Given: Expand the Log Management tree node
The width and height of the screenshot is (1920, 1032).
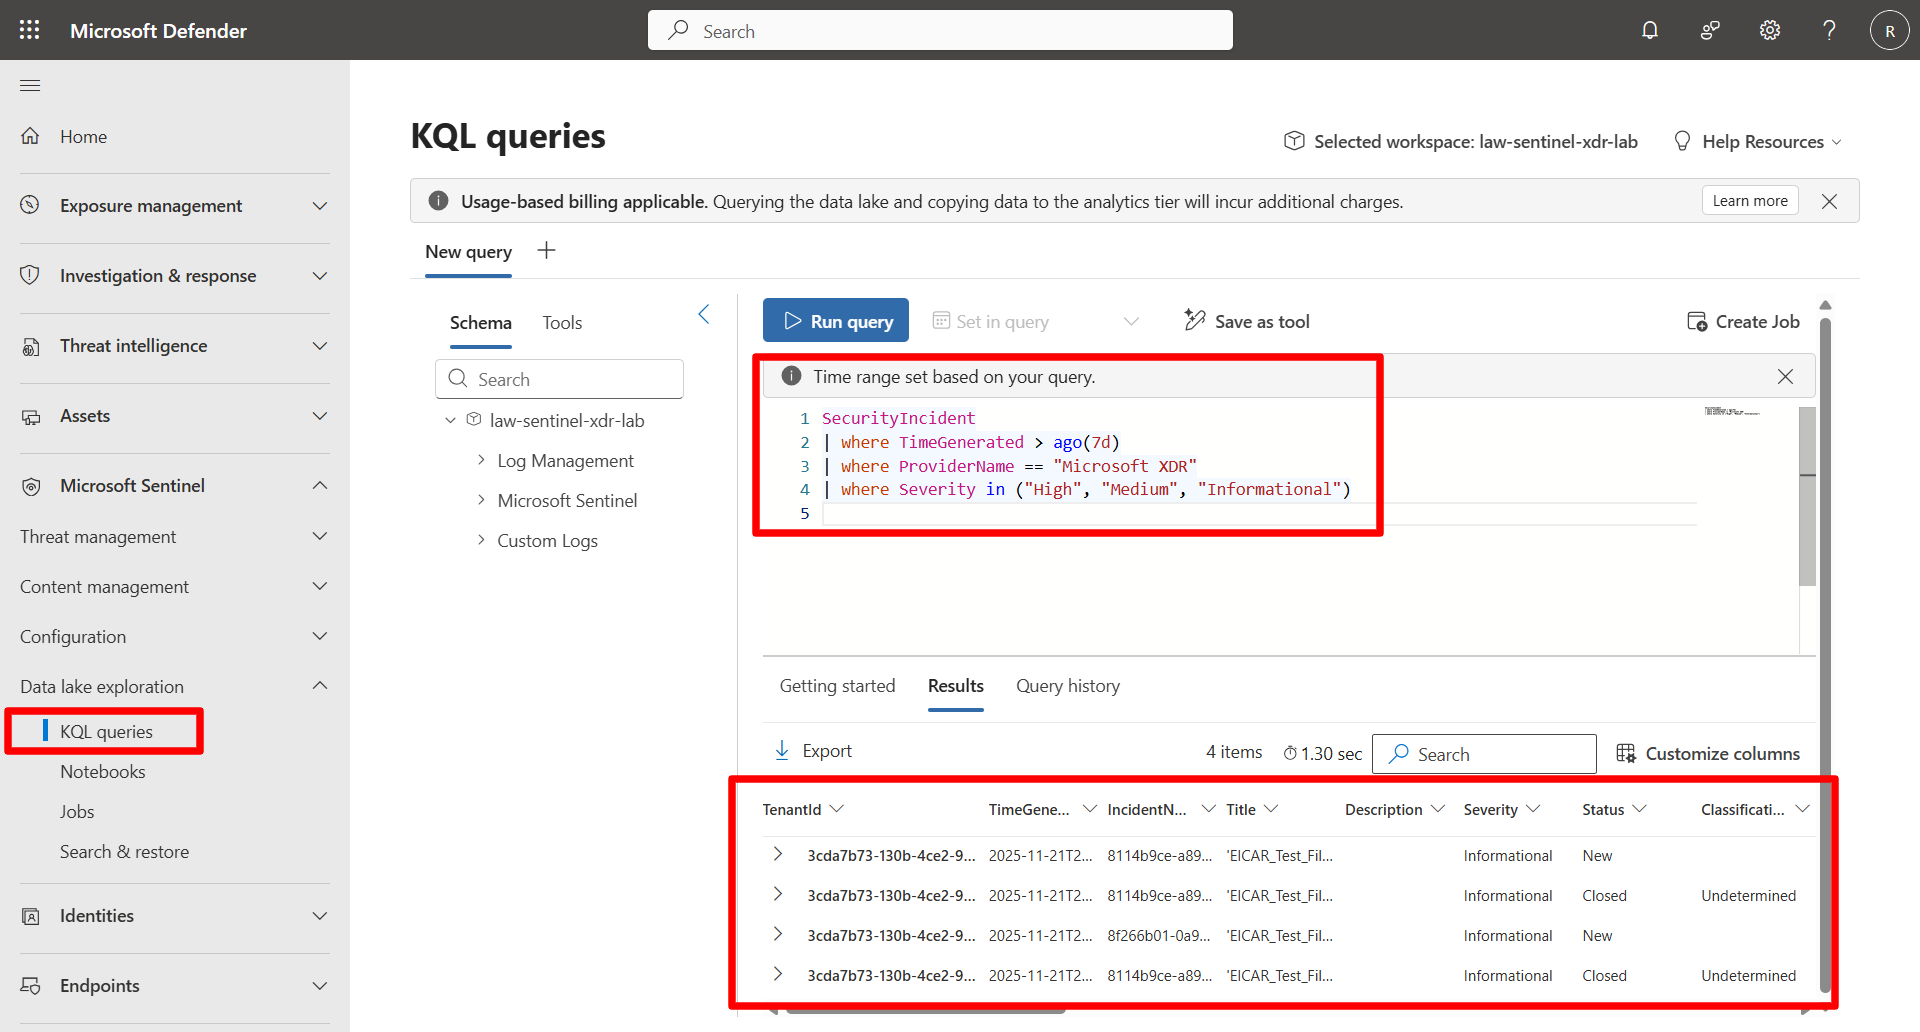Looking at the screenshot, I should pyautogui.click(x=481, y=460).
